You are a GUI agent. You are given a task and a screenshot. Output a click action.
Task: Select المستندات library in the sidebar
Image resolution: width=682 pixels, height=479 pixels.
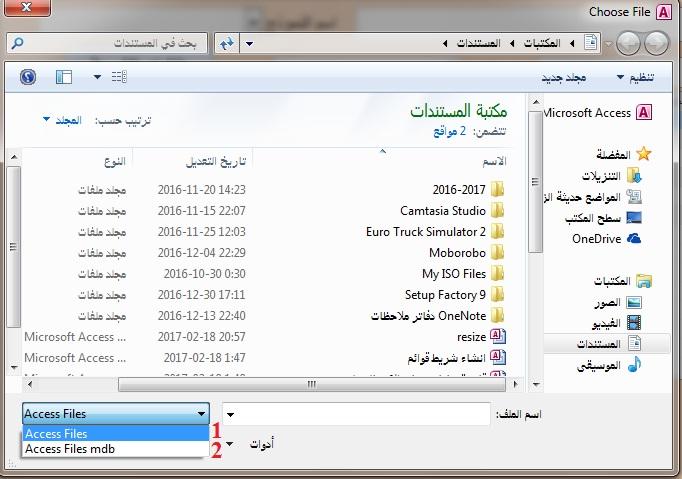[606, 344]
